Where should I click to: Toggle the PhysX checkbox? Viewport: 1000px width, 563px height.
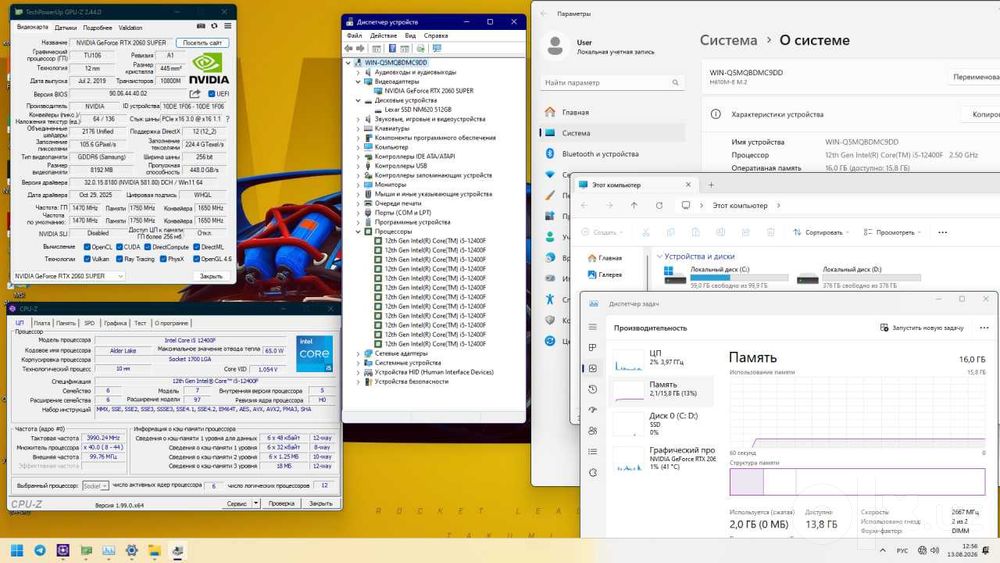pos(163,259)
